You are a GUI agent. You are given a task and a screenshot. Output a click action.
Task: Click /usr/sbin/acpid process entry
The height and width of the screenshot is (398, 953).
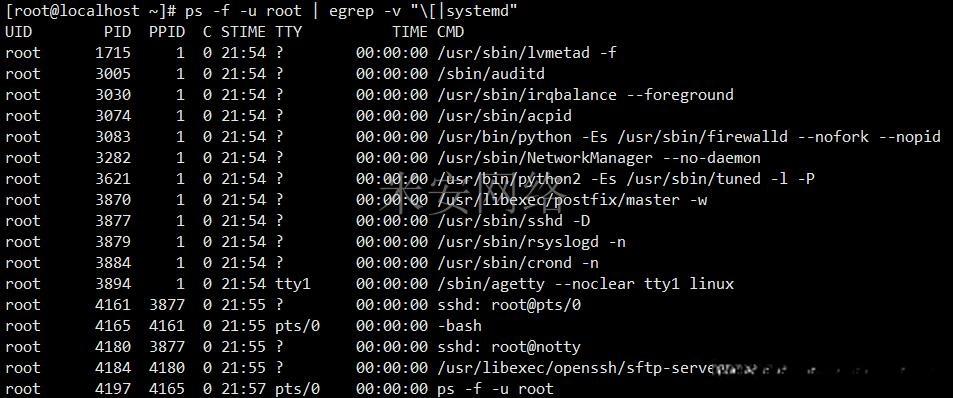(x=504, y=116)
